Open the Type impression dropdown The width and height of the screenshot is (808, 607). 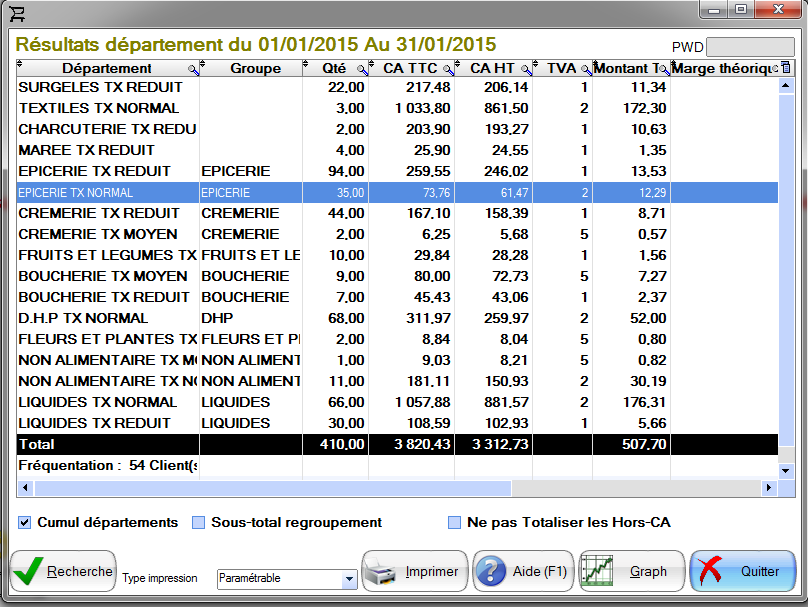(349, 579)
